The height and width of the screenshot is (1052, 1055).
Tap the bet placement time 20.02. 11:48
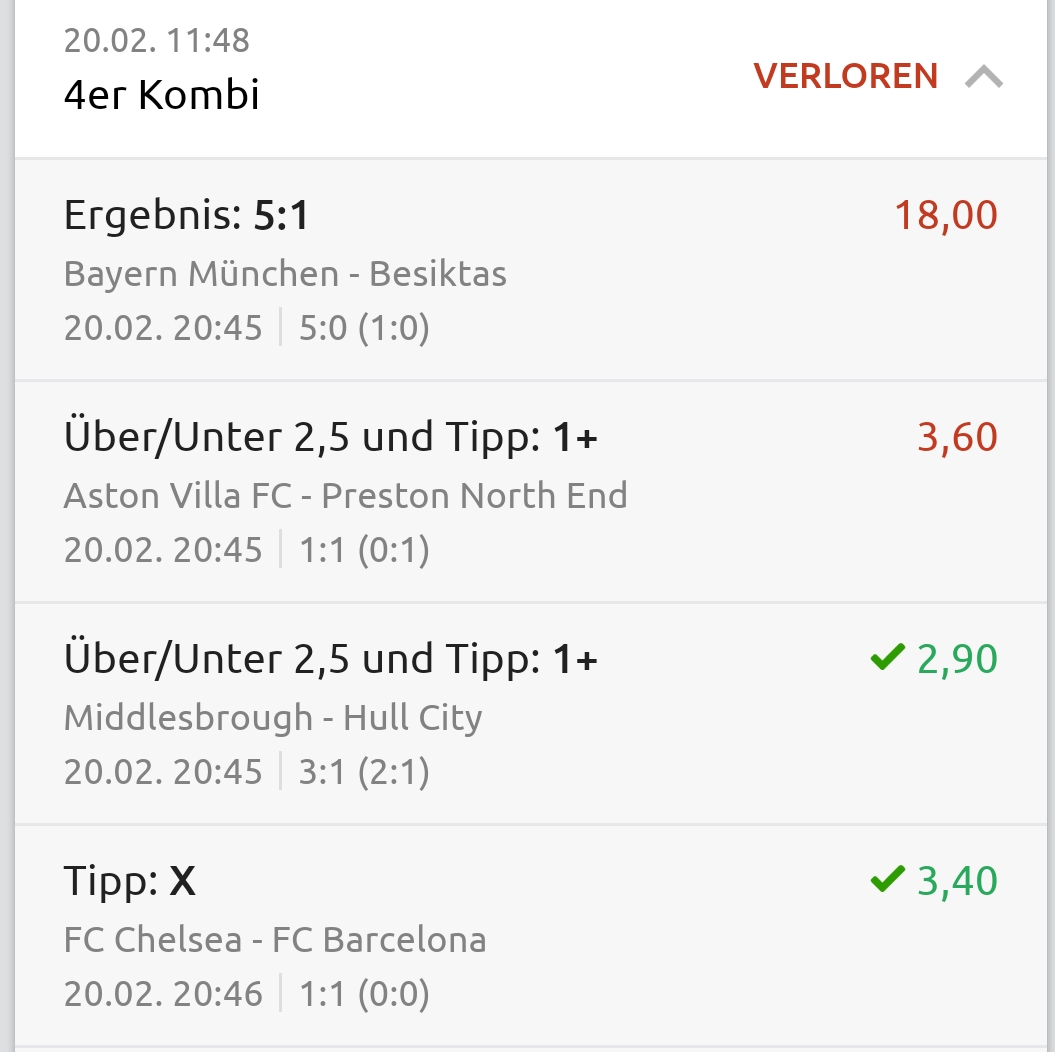click(157, 40)
